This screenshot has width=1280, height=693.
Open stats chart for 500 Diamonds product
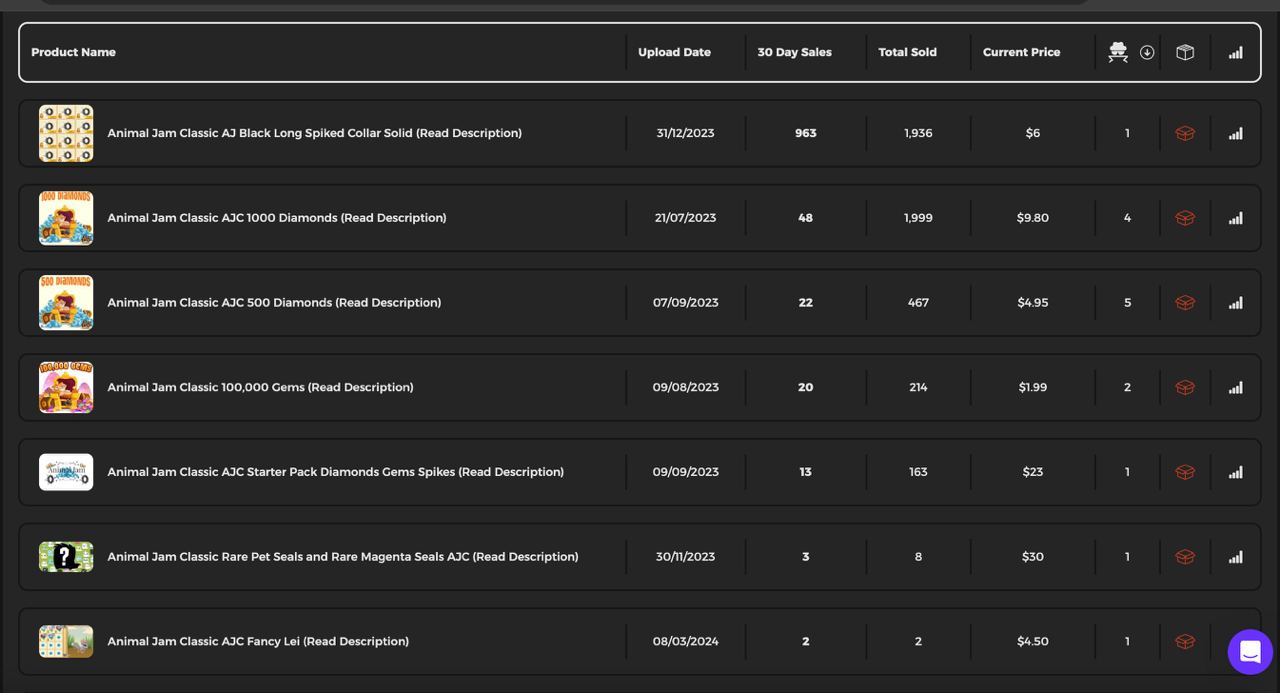pos(1236,303)
